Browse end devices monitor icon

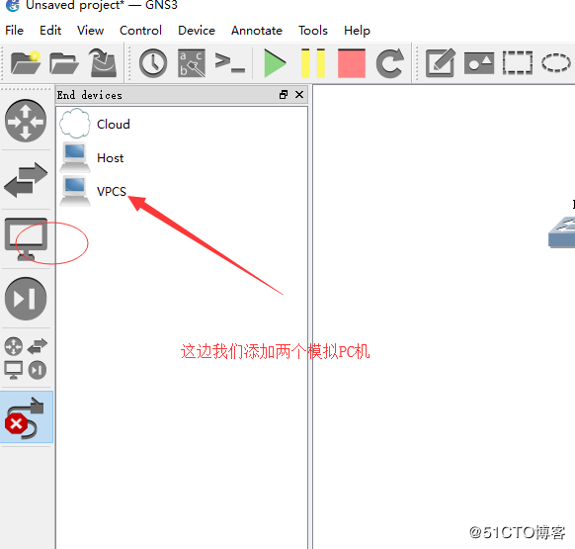[26, 239]
